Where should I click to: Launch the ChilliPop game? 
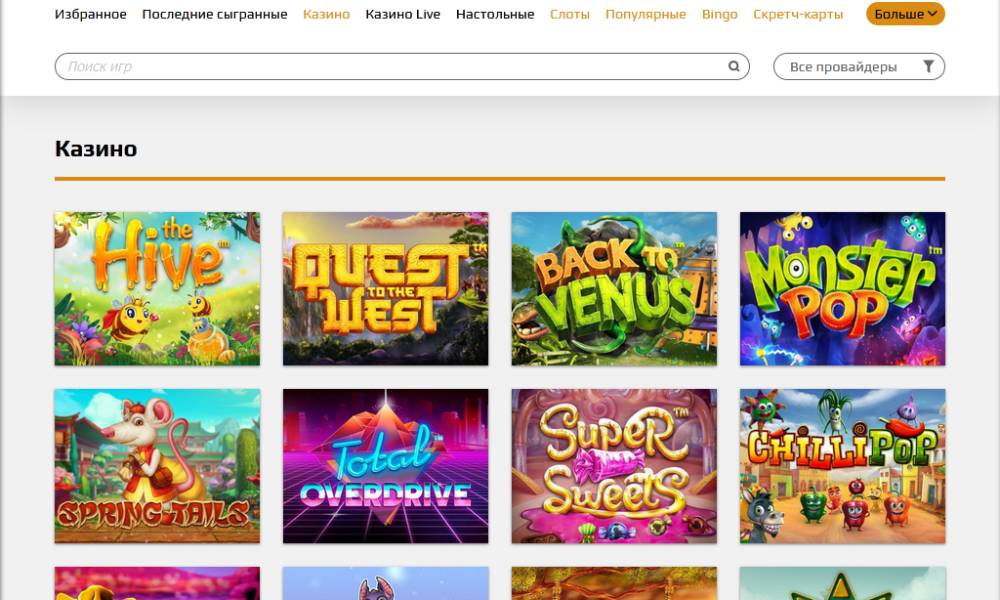tap(842, 466)
